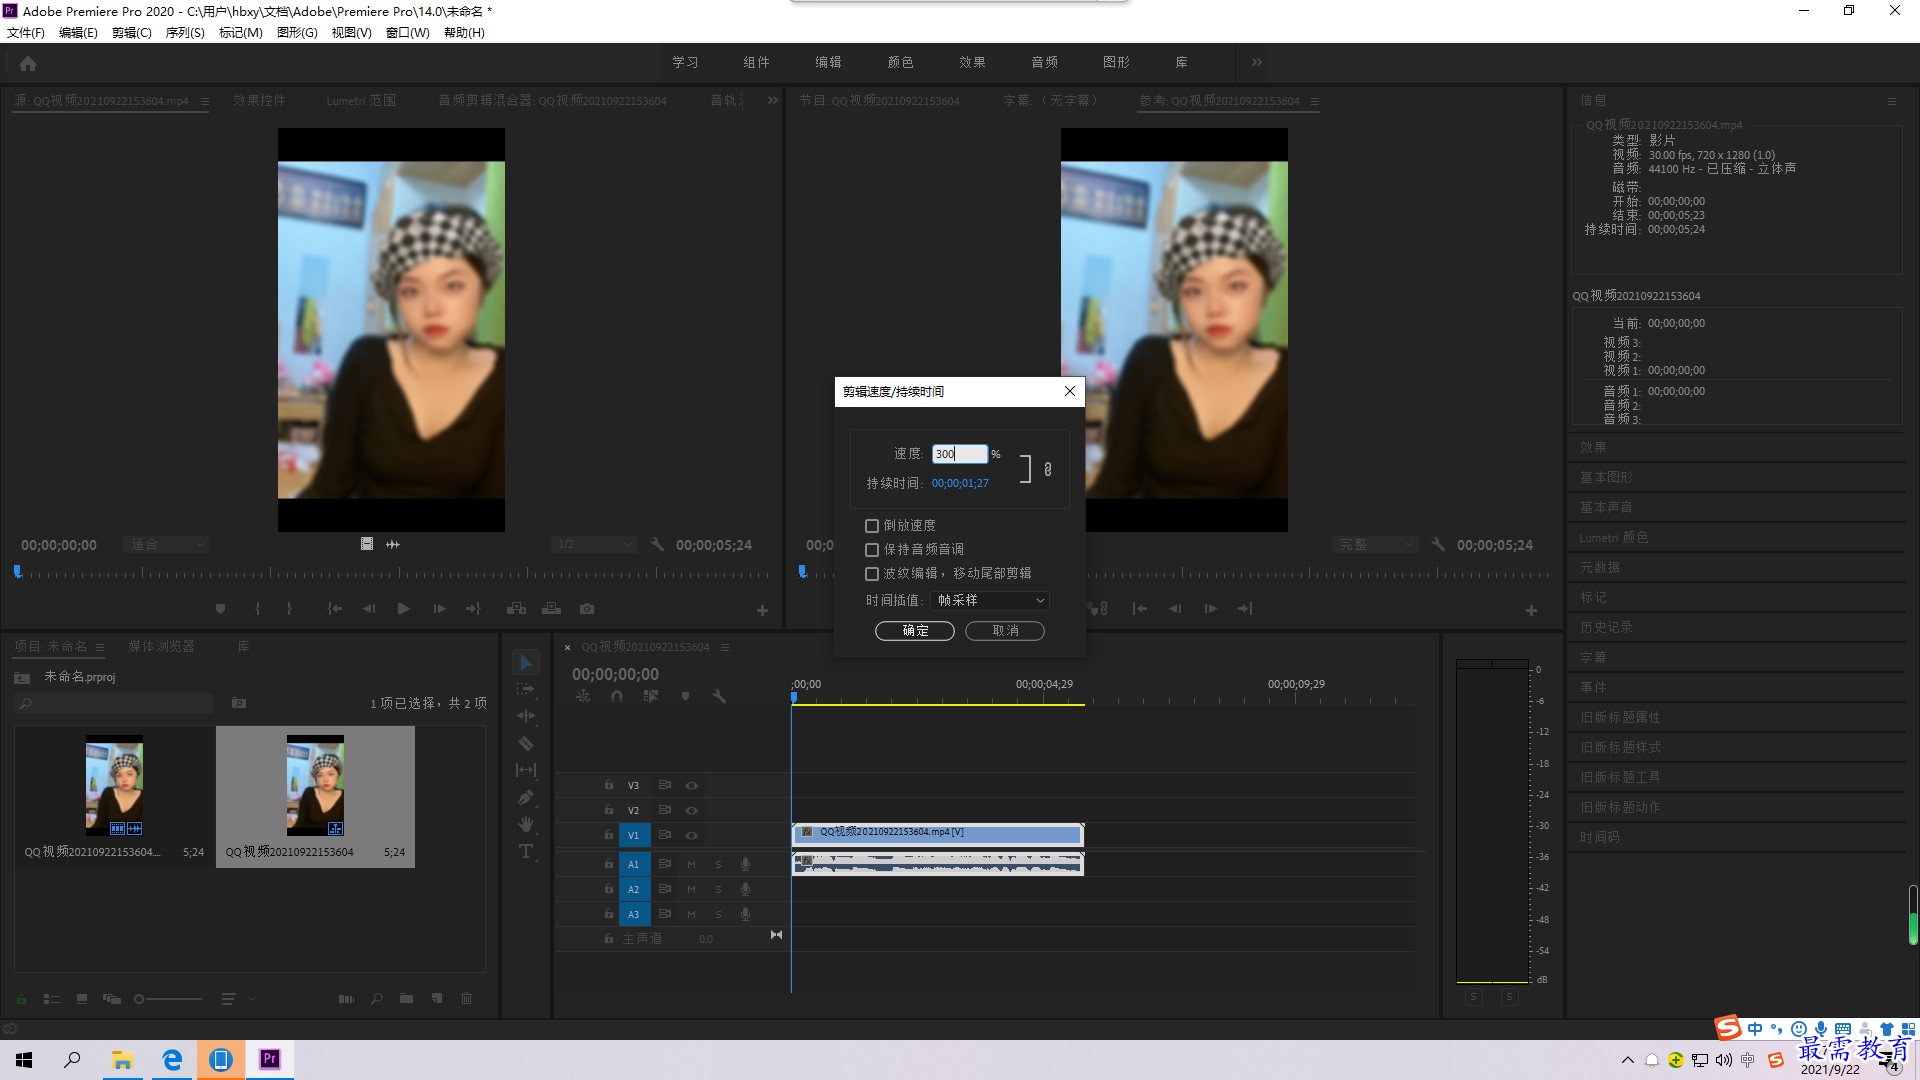Click Drag Audio Only waveform icon

pos(393,544)
